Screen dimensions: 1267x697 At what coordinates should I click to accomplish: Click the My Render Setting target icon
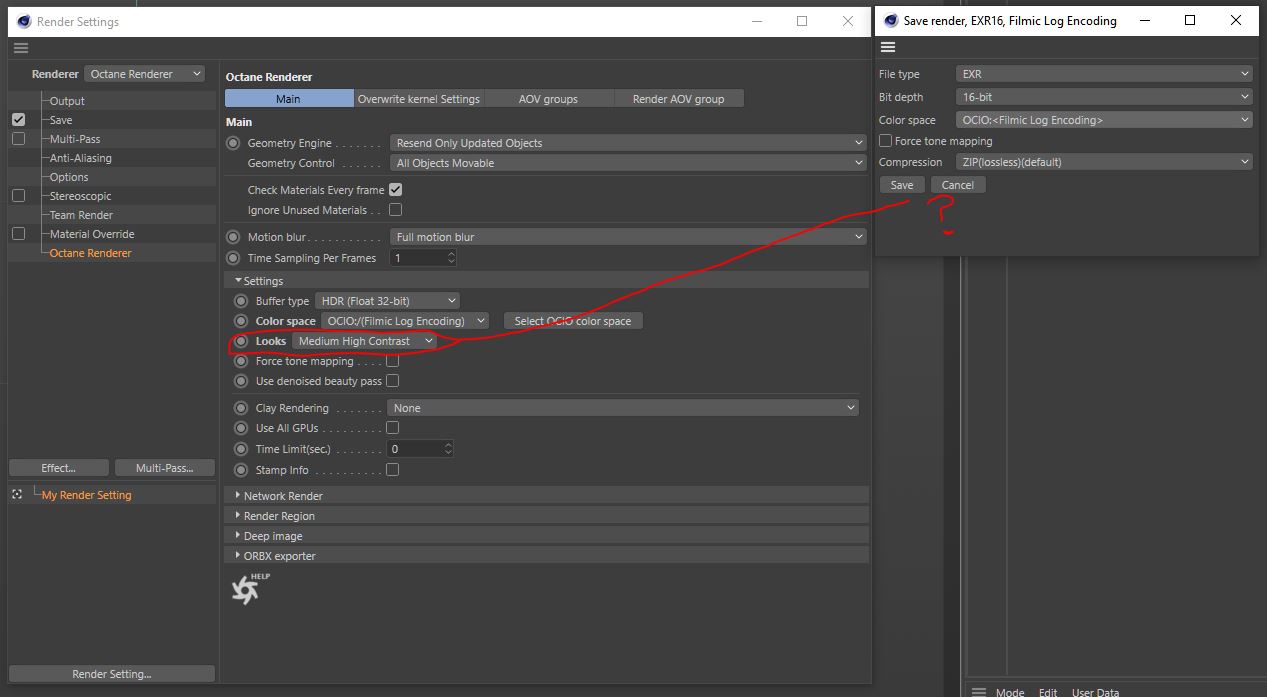point(16,495)
